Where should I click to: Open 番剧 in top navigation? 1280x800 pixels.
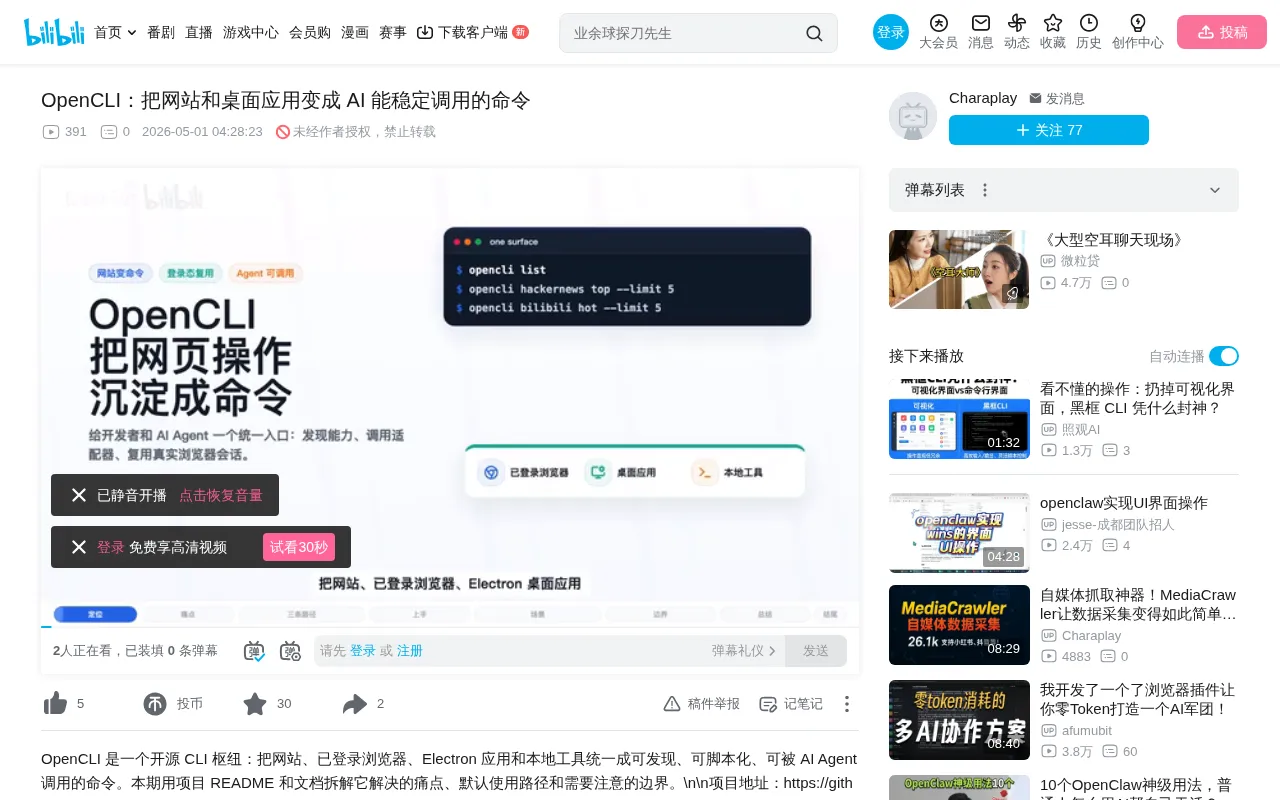[161, 32]
